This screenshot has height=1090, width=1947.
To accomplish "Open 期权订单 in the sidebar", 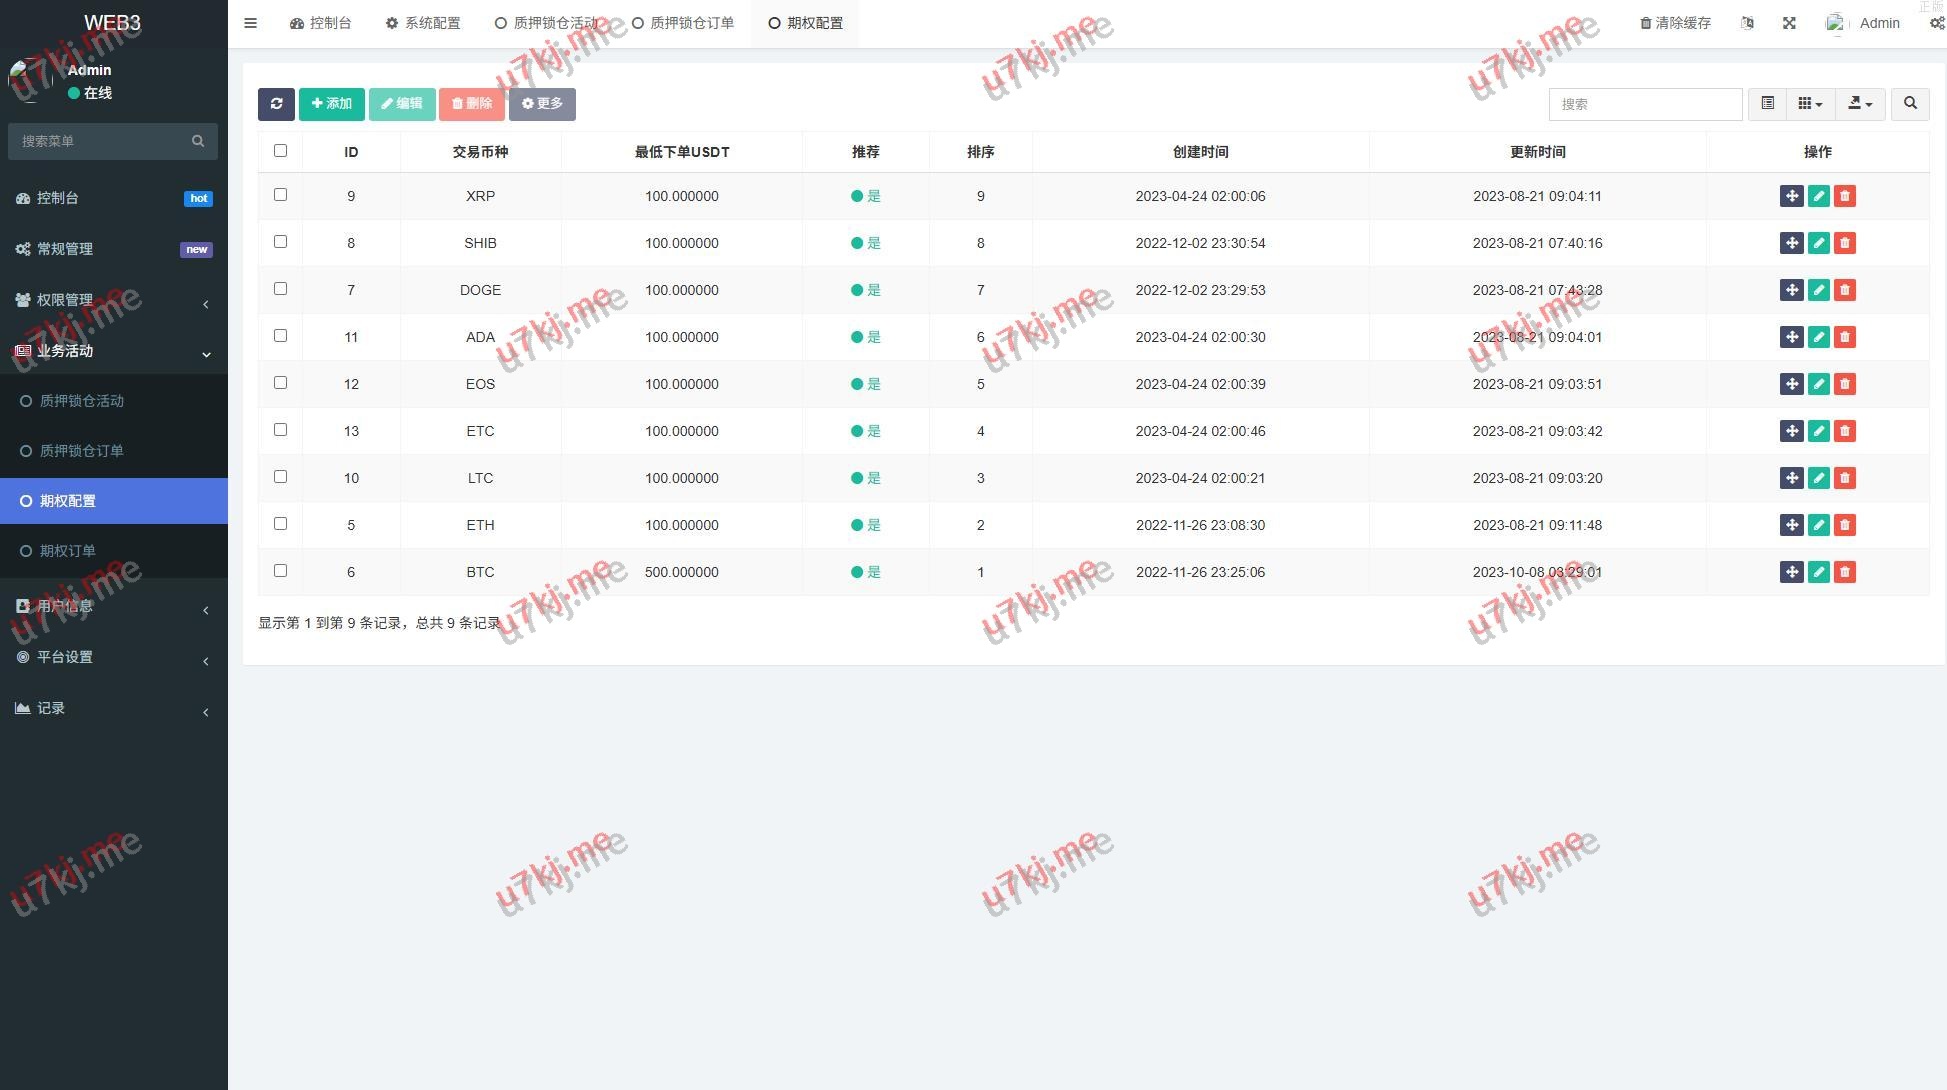I will click(68, 551).
